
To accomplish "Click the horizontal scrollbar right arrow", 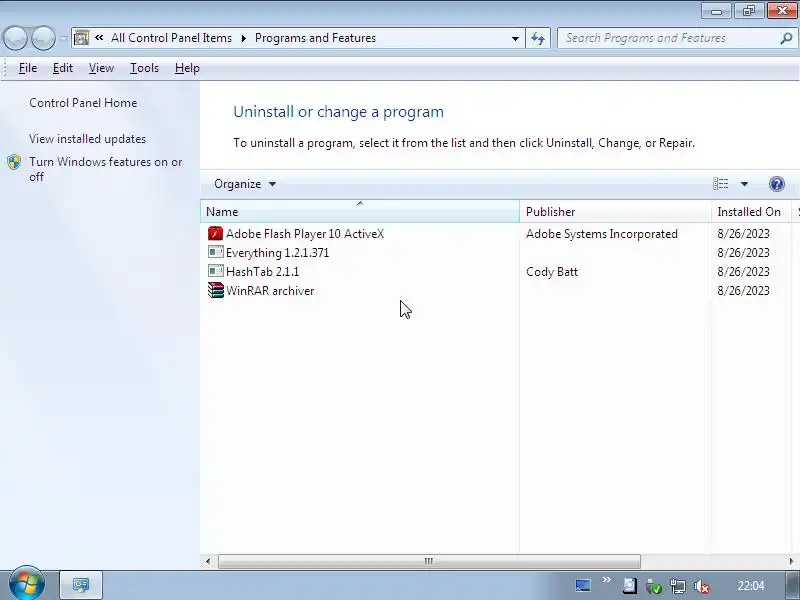I will click(x=791, y=561).
